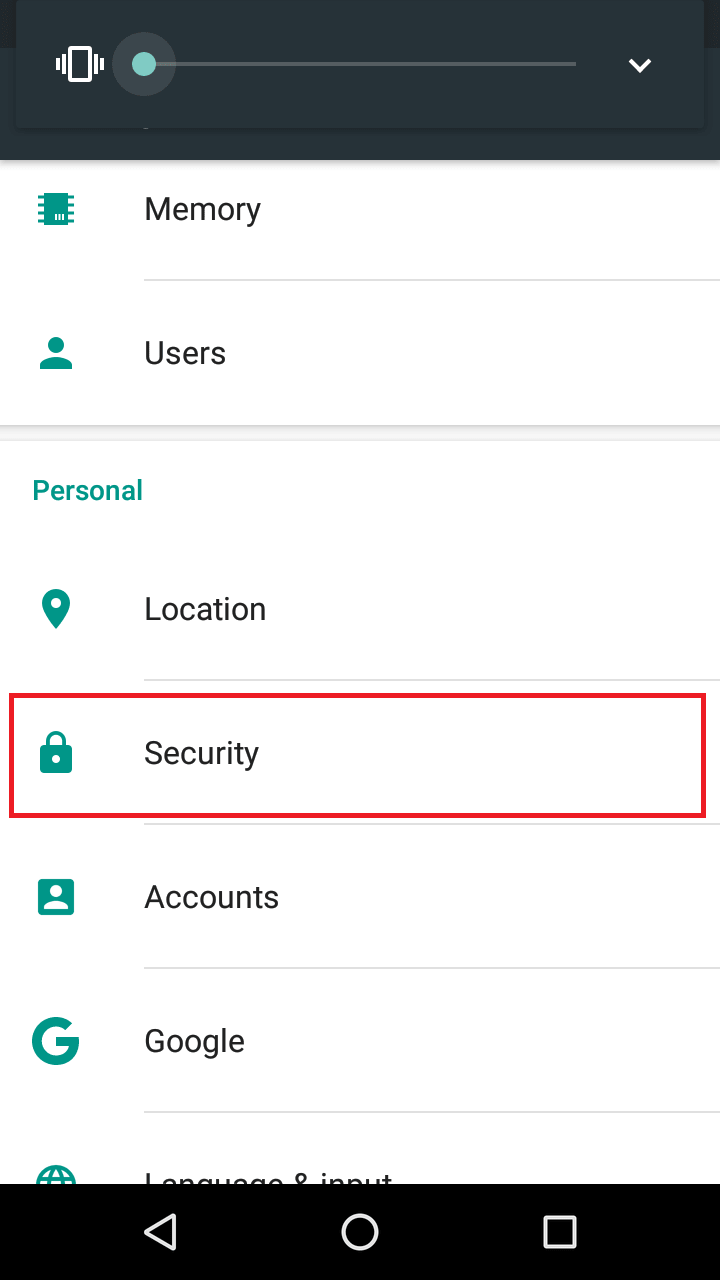Click the Personal section header
This screenshot has height=1280, width=720.
click(x=88, y=490)
